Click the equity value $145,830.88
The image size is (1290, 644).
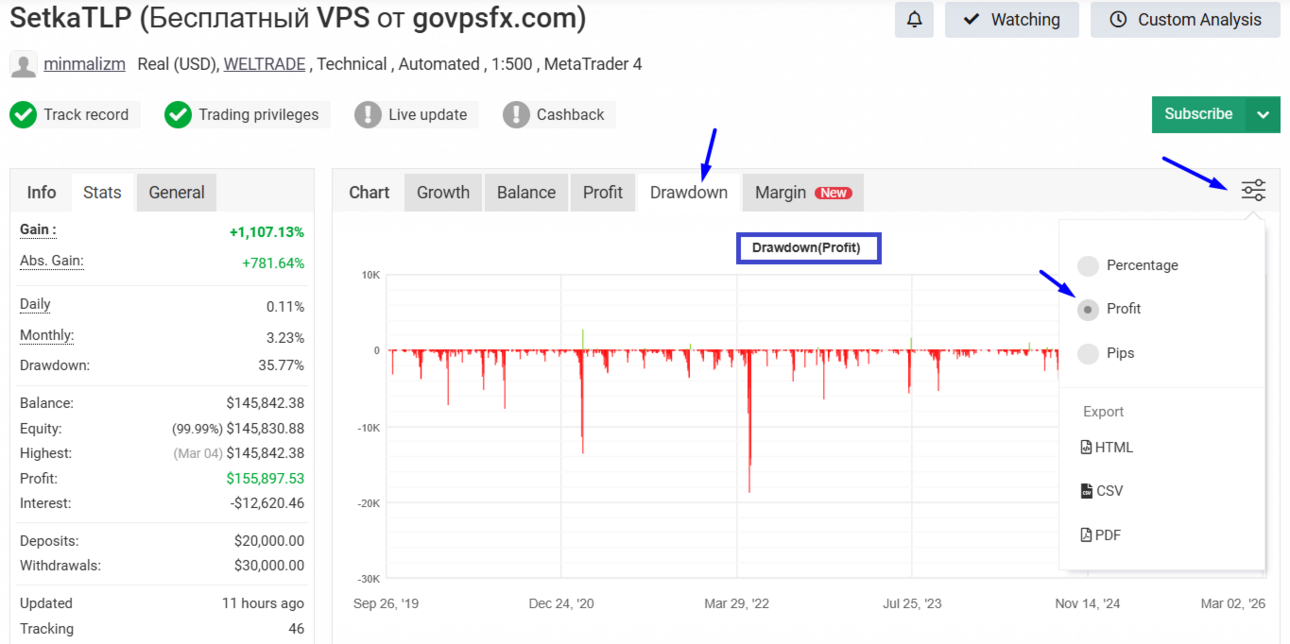pos(265,429)
